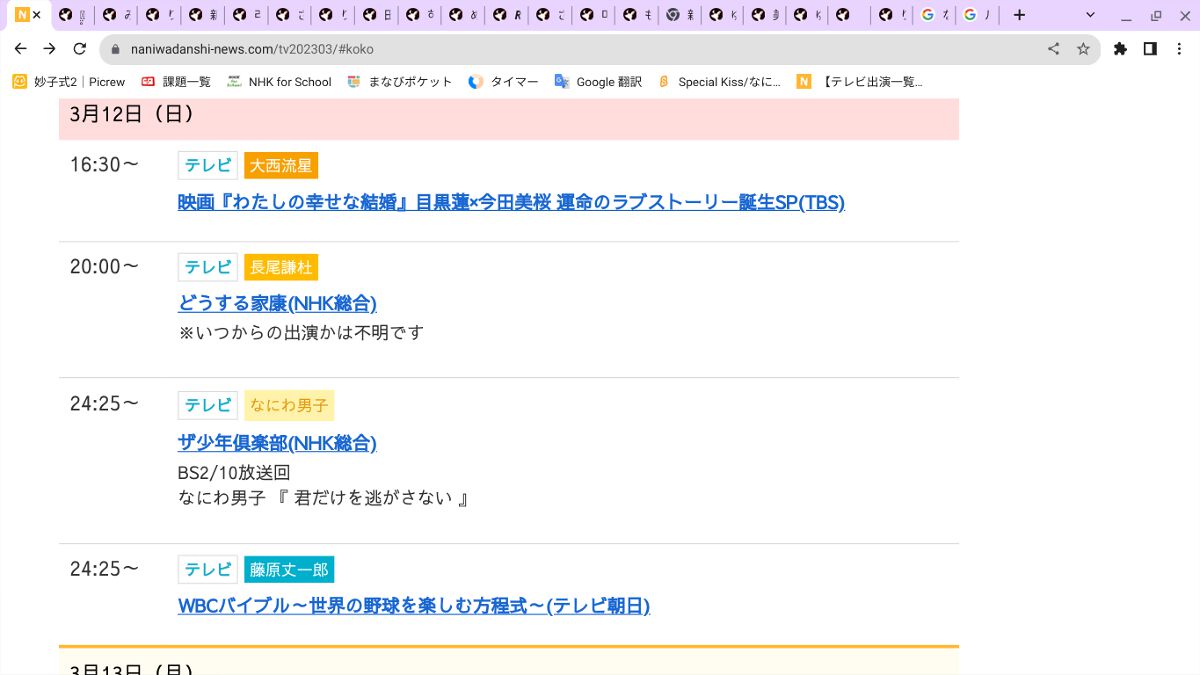Reload the current page
Screen dimensions: 1200x675
[x=80, y=48]
